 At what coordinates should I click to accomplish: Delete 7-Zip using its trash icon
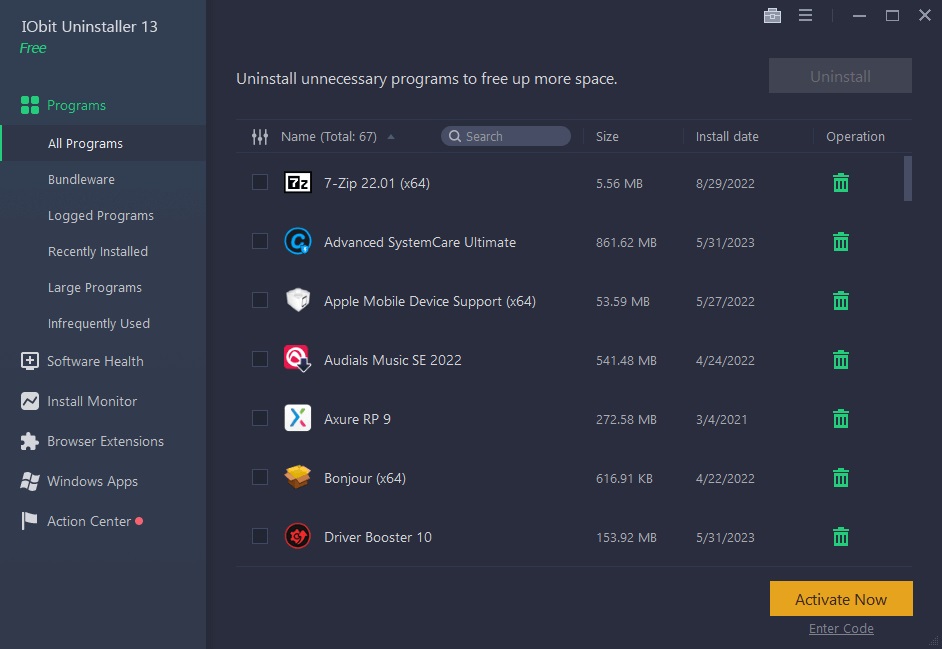coord(840,183)
